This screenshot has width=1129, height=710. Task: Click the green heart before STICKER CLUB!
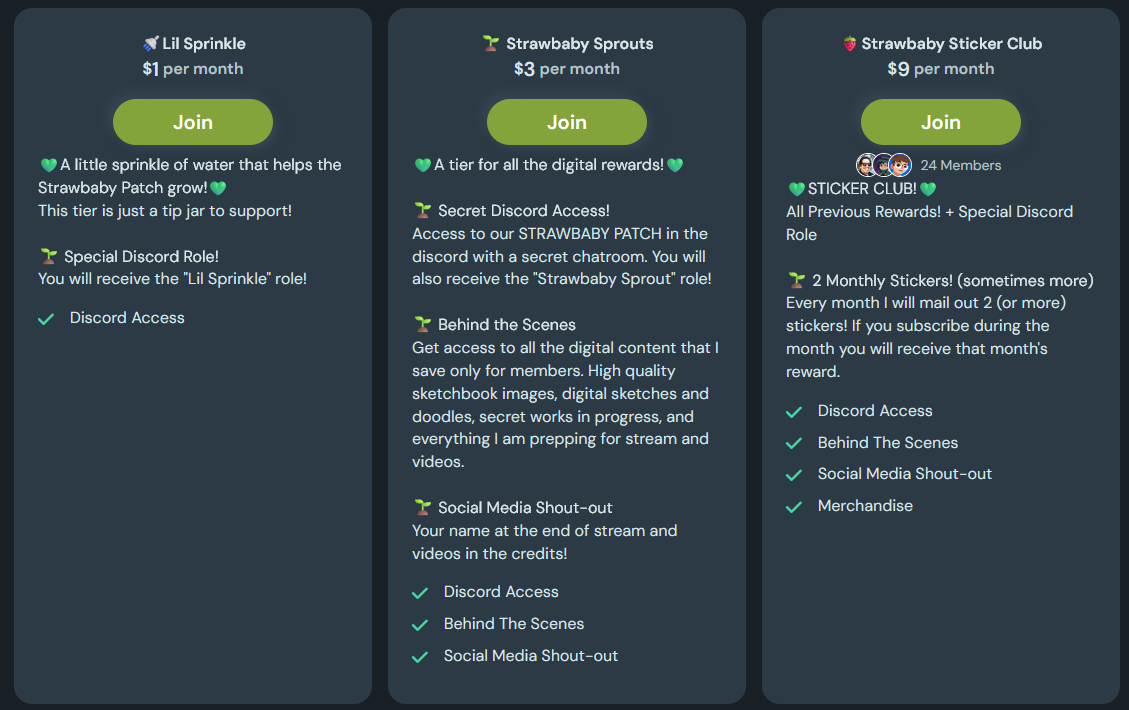coord(796,188)
